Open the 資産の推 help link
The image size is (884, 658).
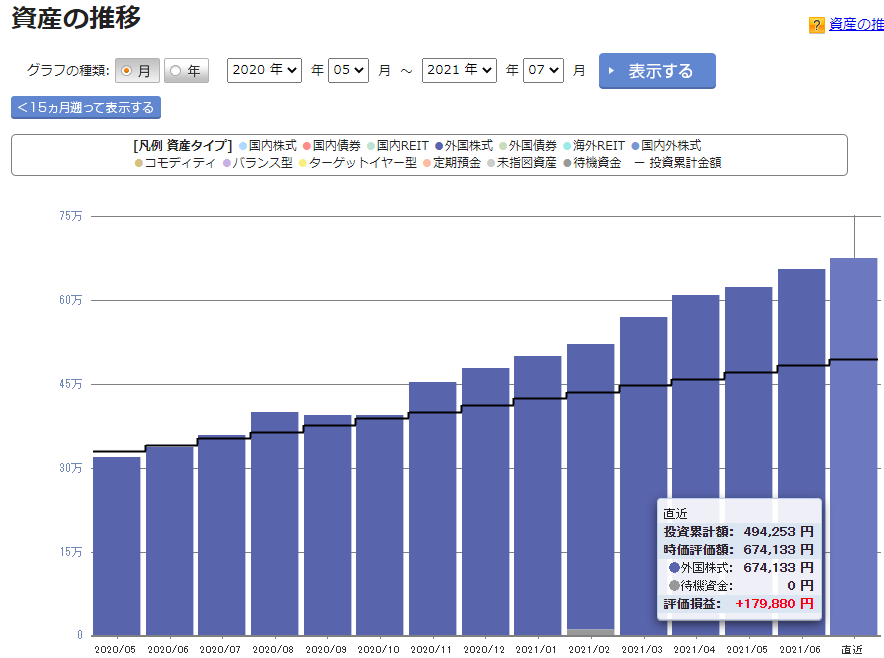[x=856, y=24]
